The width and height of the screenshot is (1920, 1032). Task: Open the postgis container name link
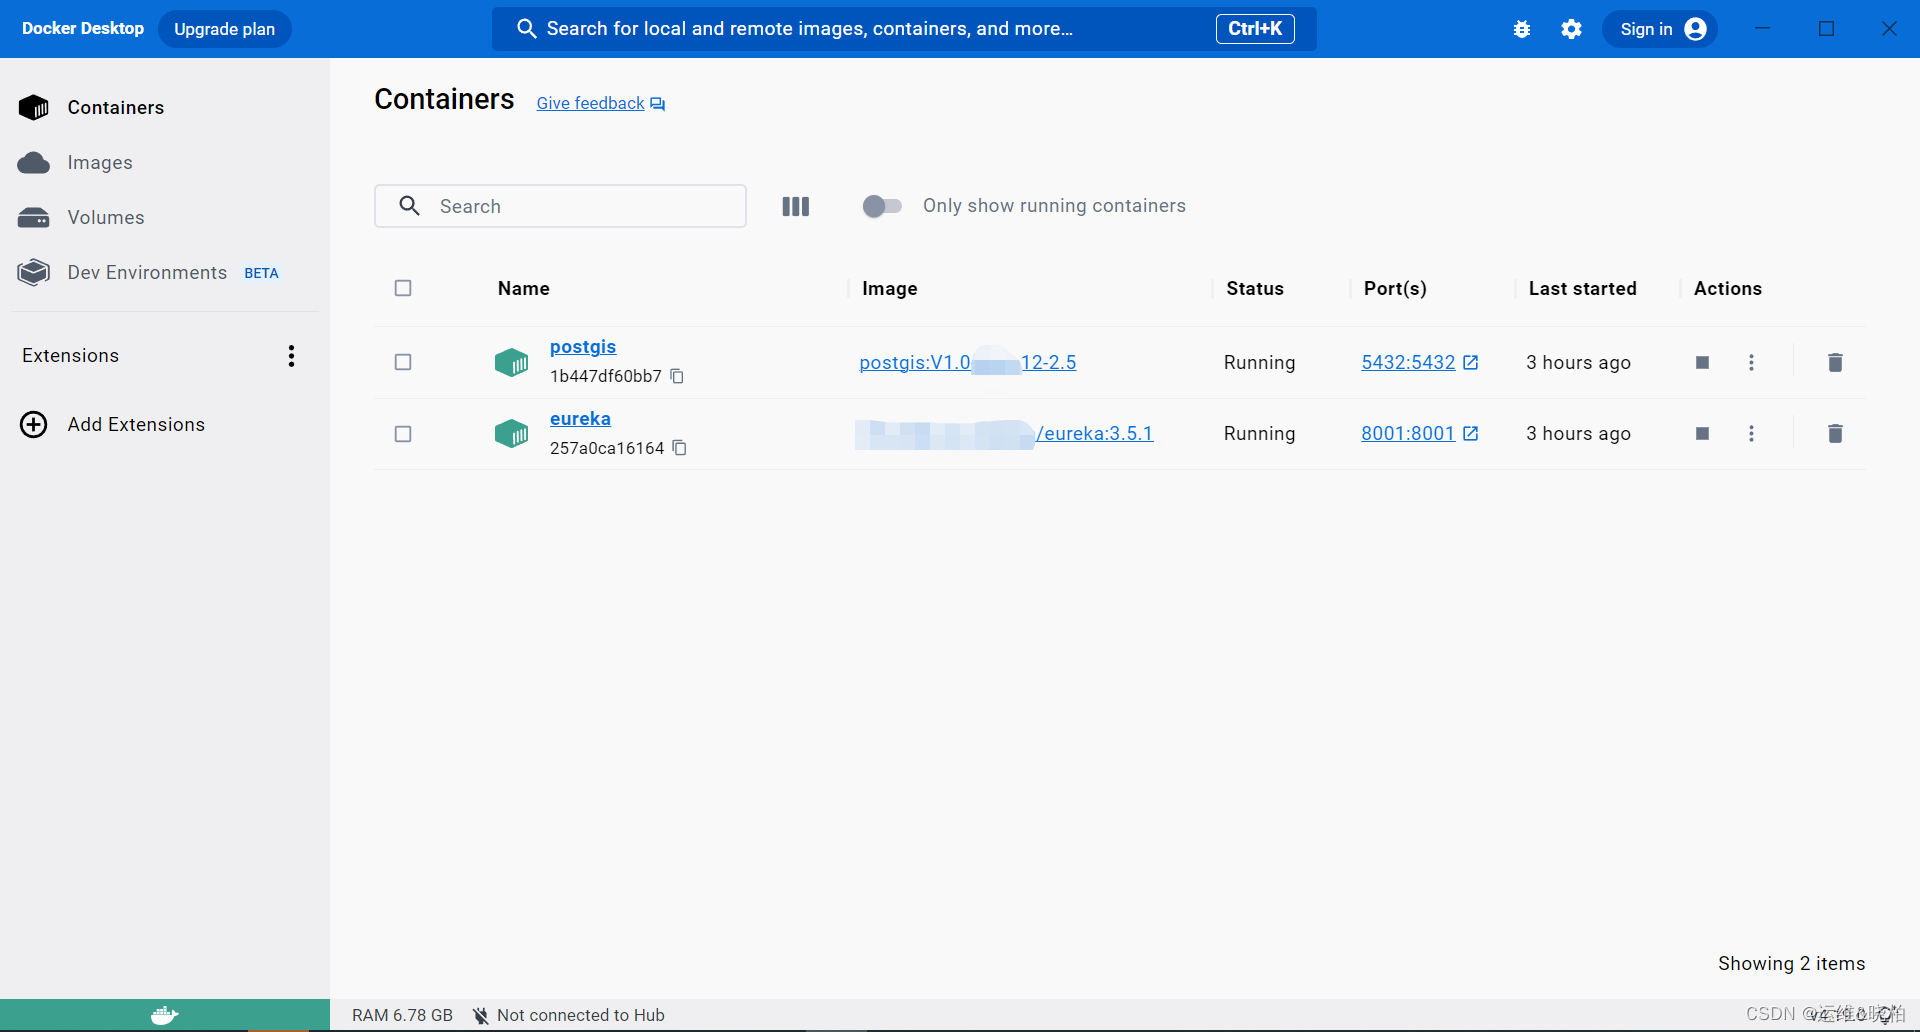583,347
